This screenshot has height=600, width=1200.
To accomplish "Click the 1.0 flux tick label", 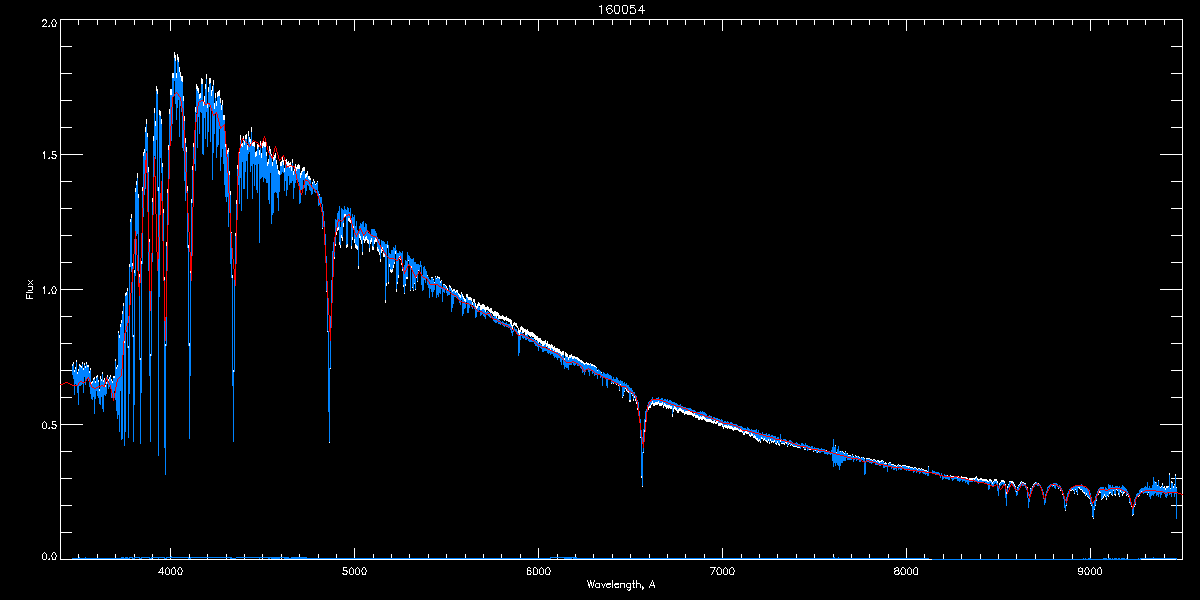I will point(48,290).
